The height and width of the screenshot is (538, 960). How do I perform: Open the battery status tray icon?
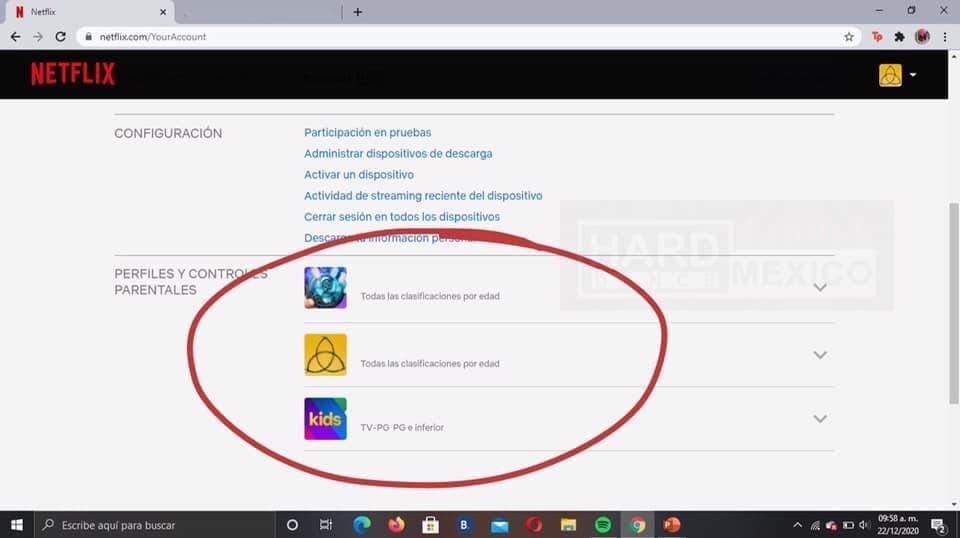coord(848,525)
